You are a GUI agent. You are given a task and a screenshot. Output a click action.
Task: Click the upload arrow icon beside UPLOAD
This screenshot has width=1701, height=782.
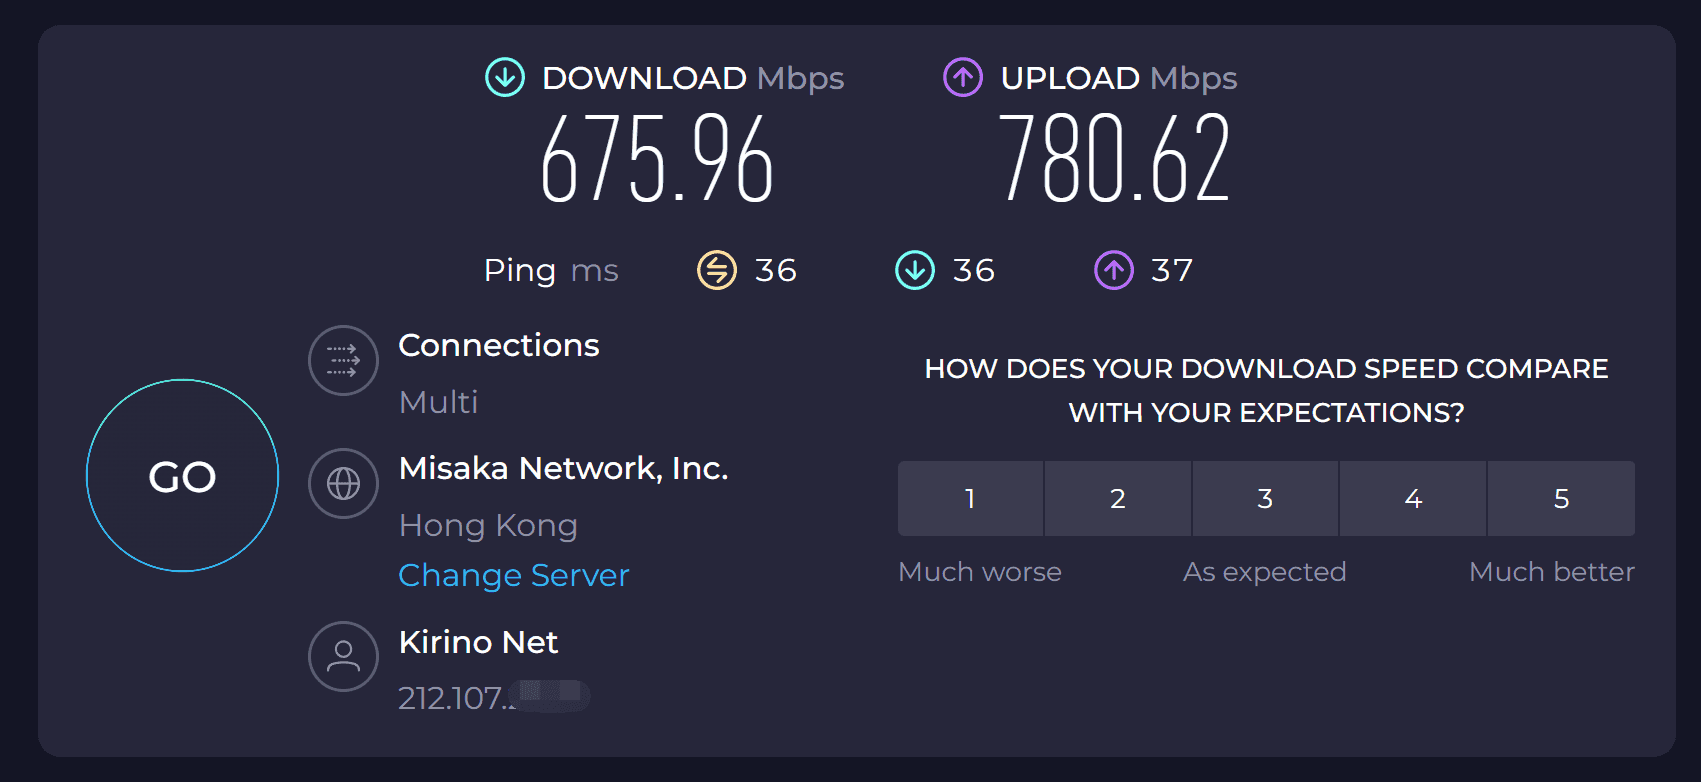click(963, 77)
